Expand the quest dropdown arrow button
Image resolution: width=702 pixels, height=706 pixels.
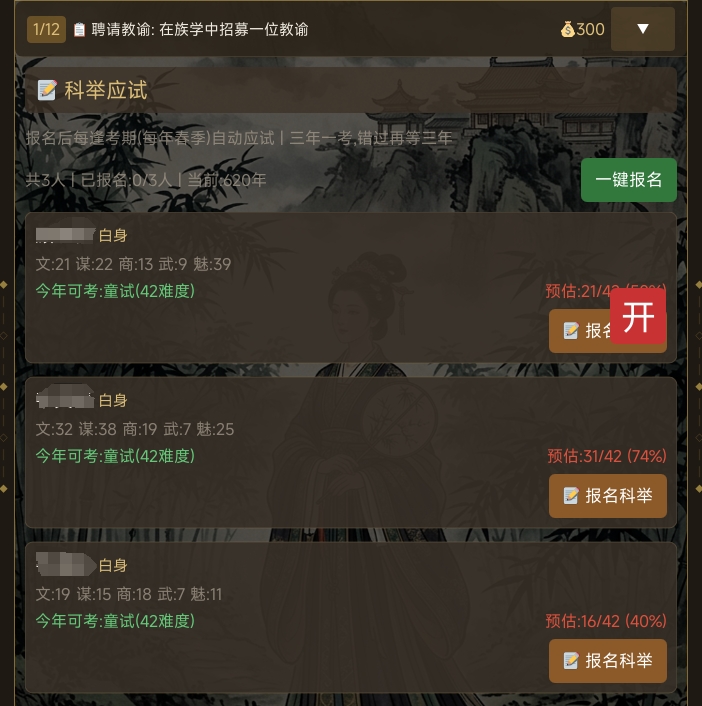pyautogui.click(x=643, y=29)
